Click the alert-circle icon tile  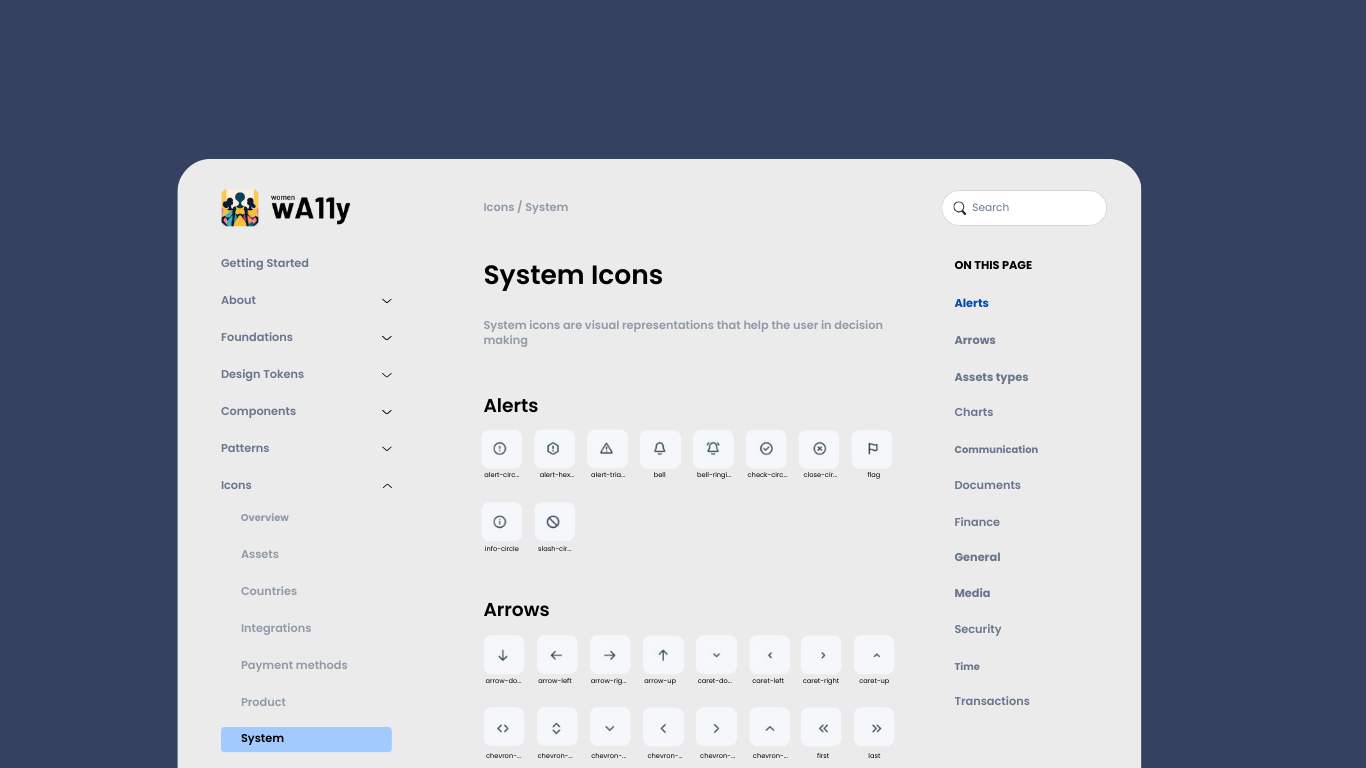coord(501,449)
